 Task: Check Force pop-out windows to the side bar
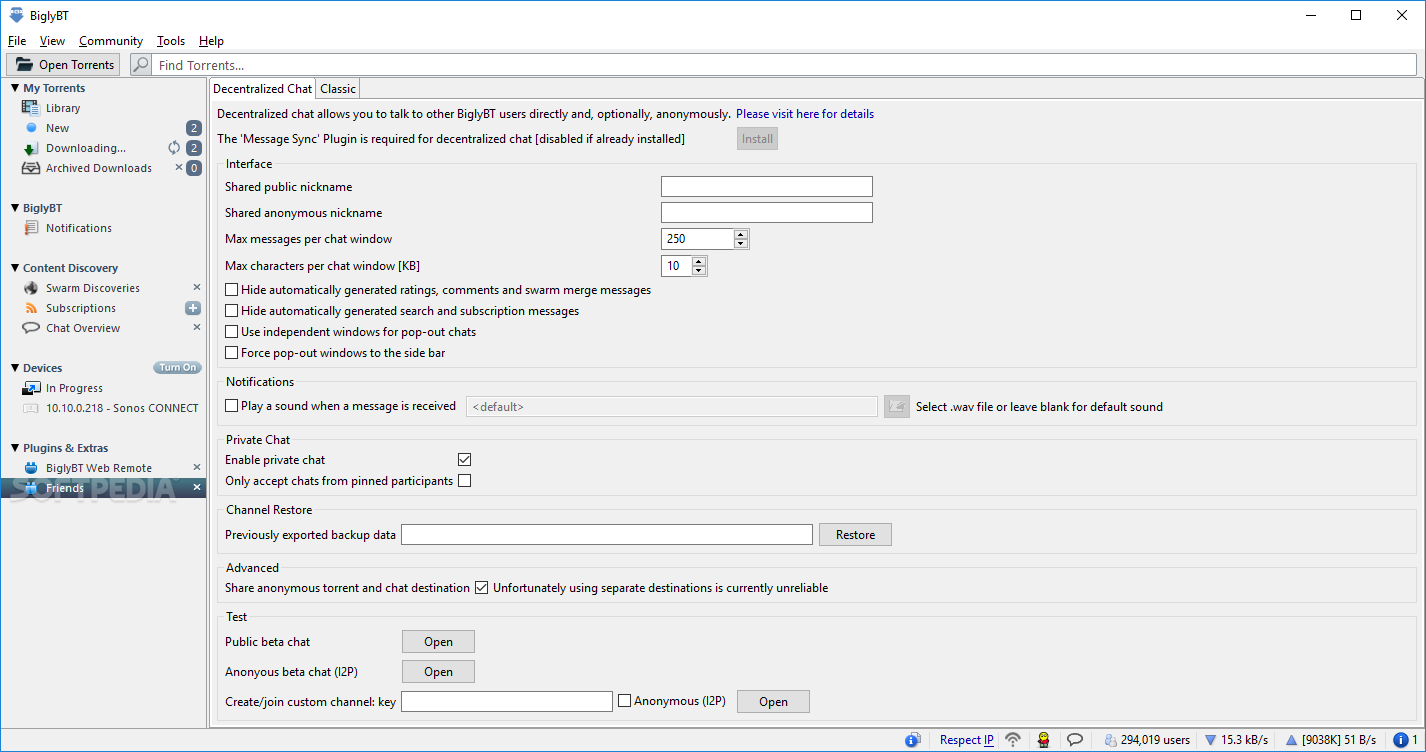click(232, 353)
